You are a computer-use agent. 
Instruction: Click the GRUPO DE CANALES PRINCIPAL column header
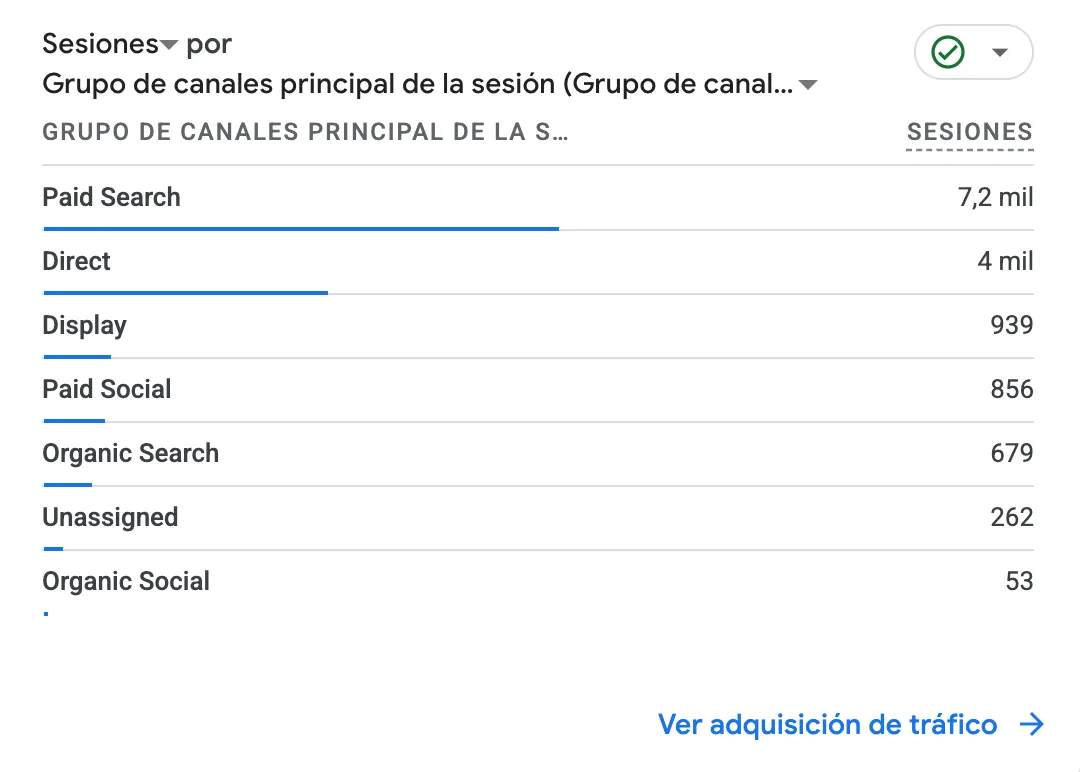(305, 132)
